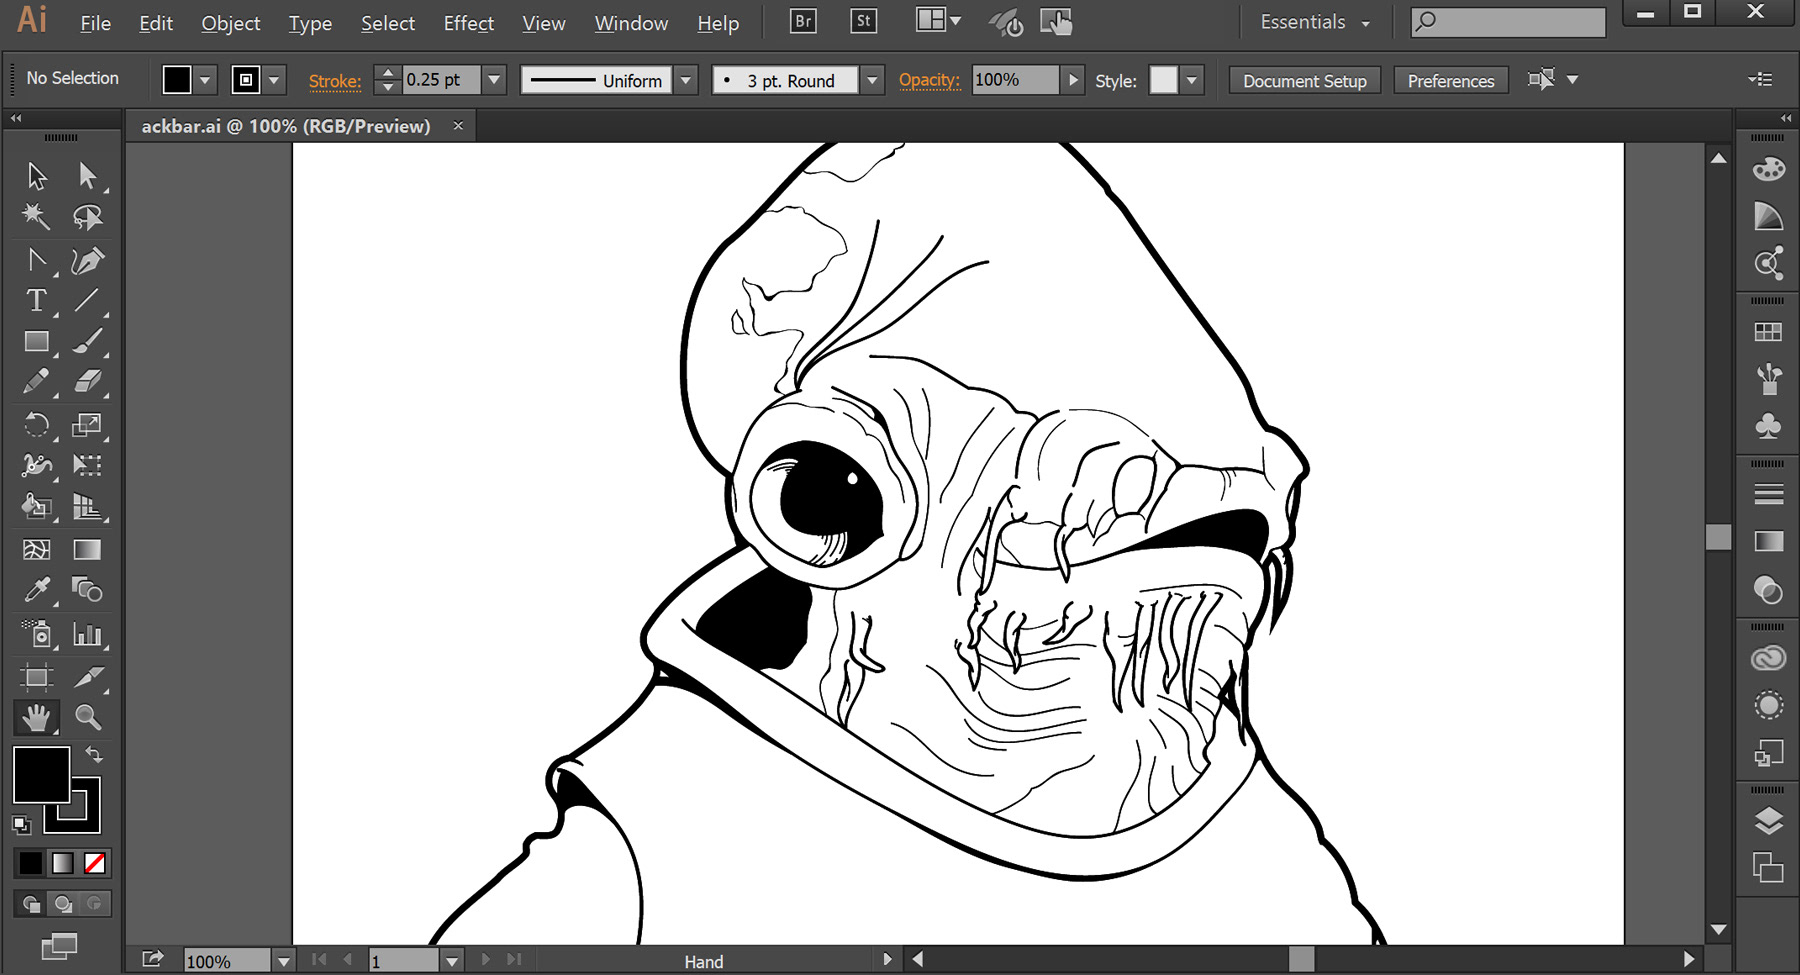Choose the Rotate tool

37,425
